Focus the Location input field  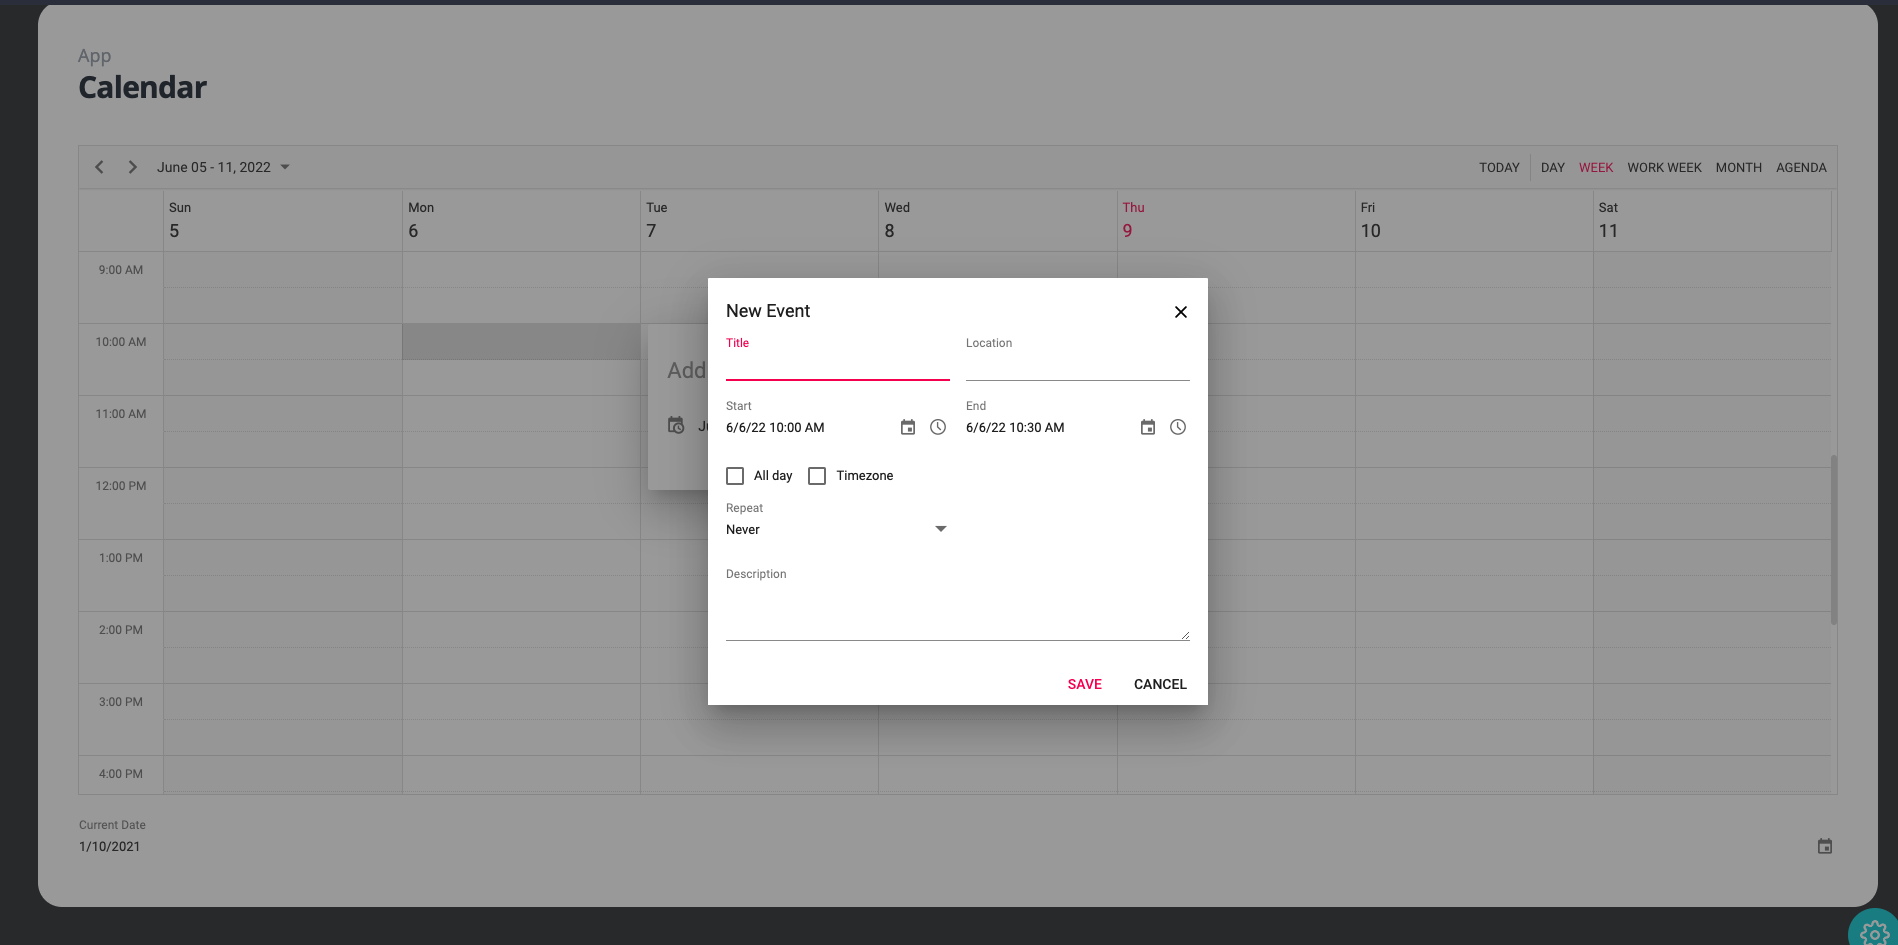[x=1078, y=366]
